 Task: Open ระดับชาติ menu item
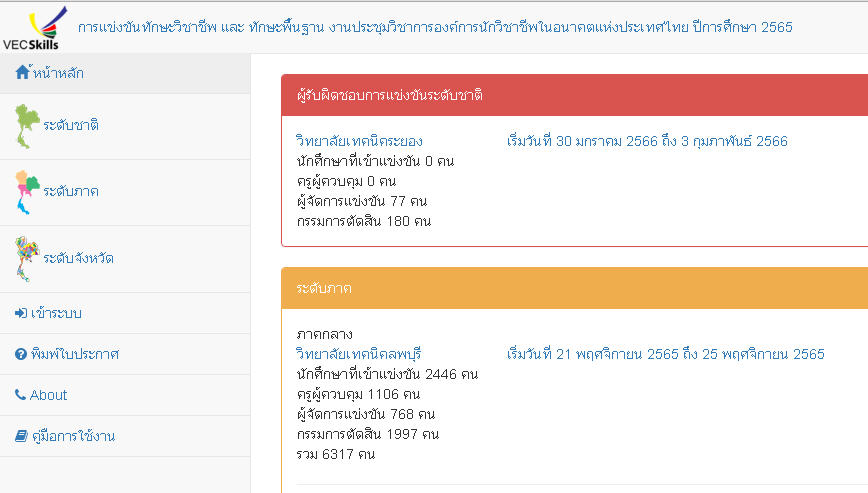71,126
